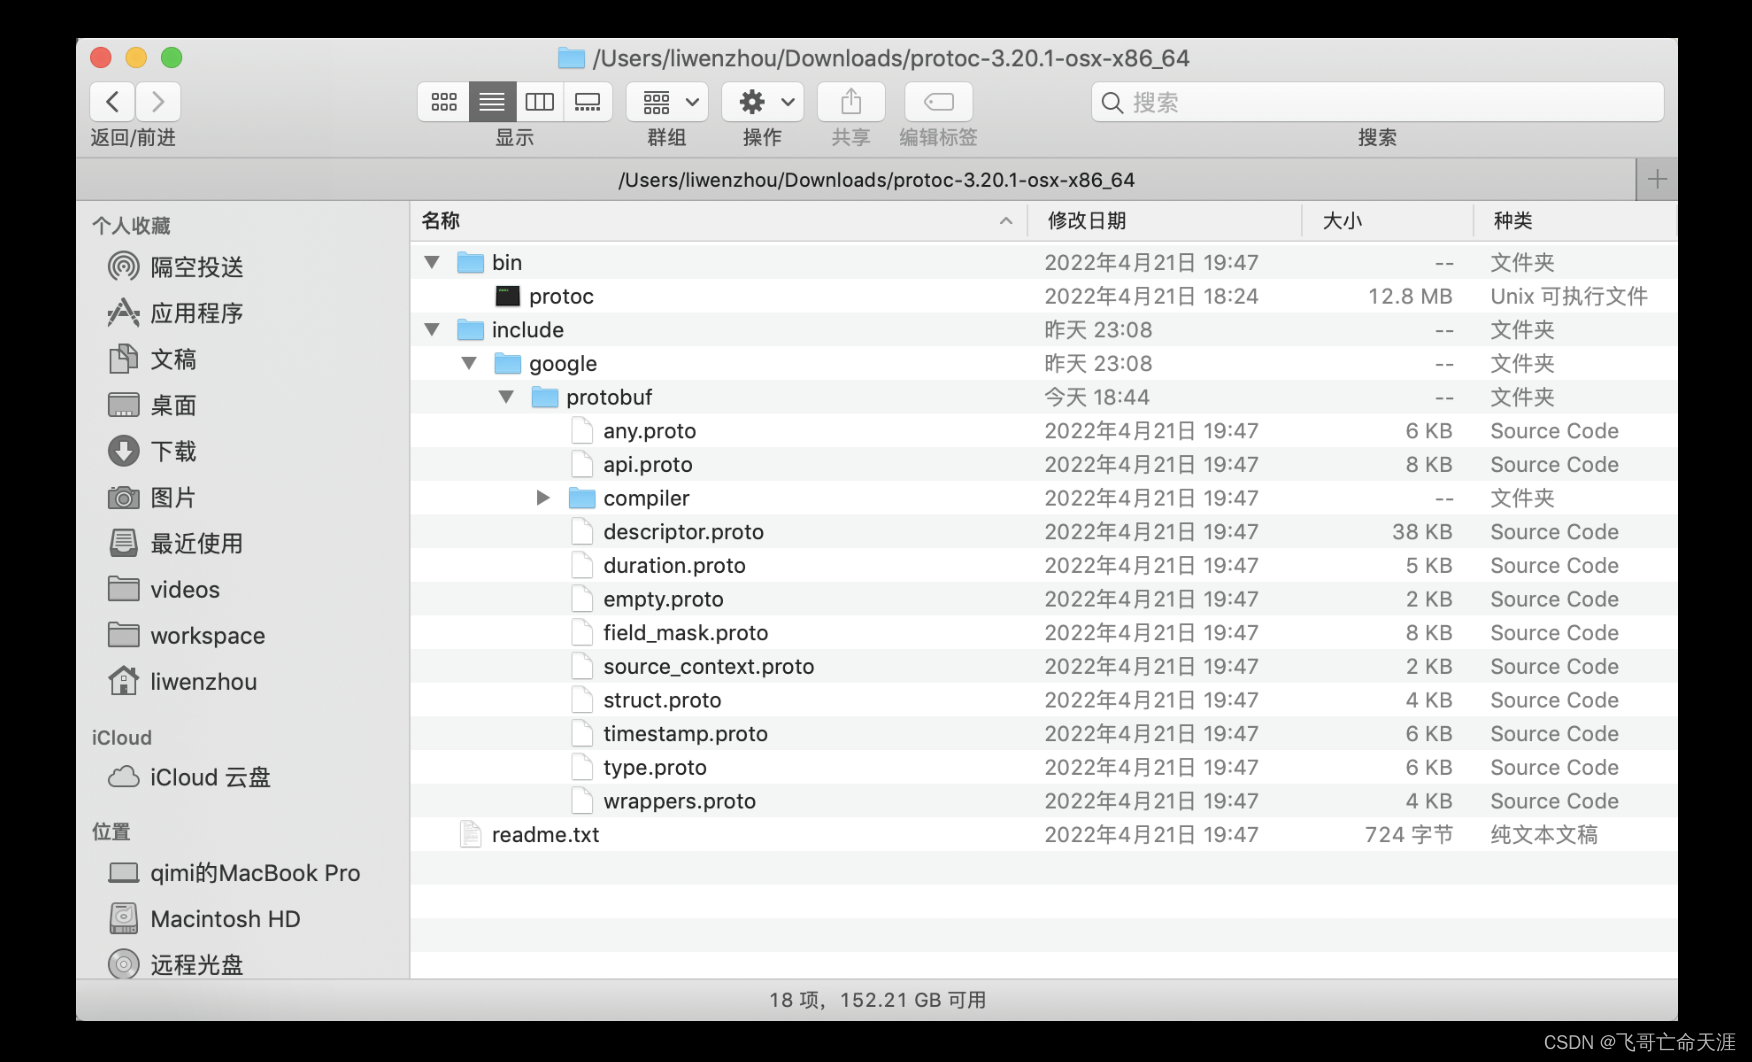Open 远程光盘 remote disc location
This screenshot has height=1062, width=1752.
coord(176,964)
